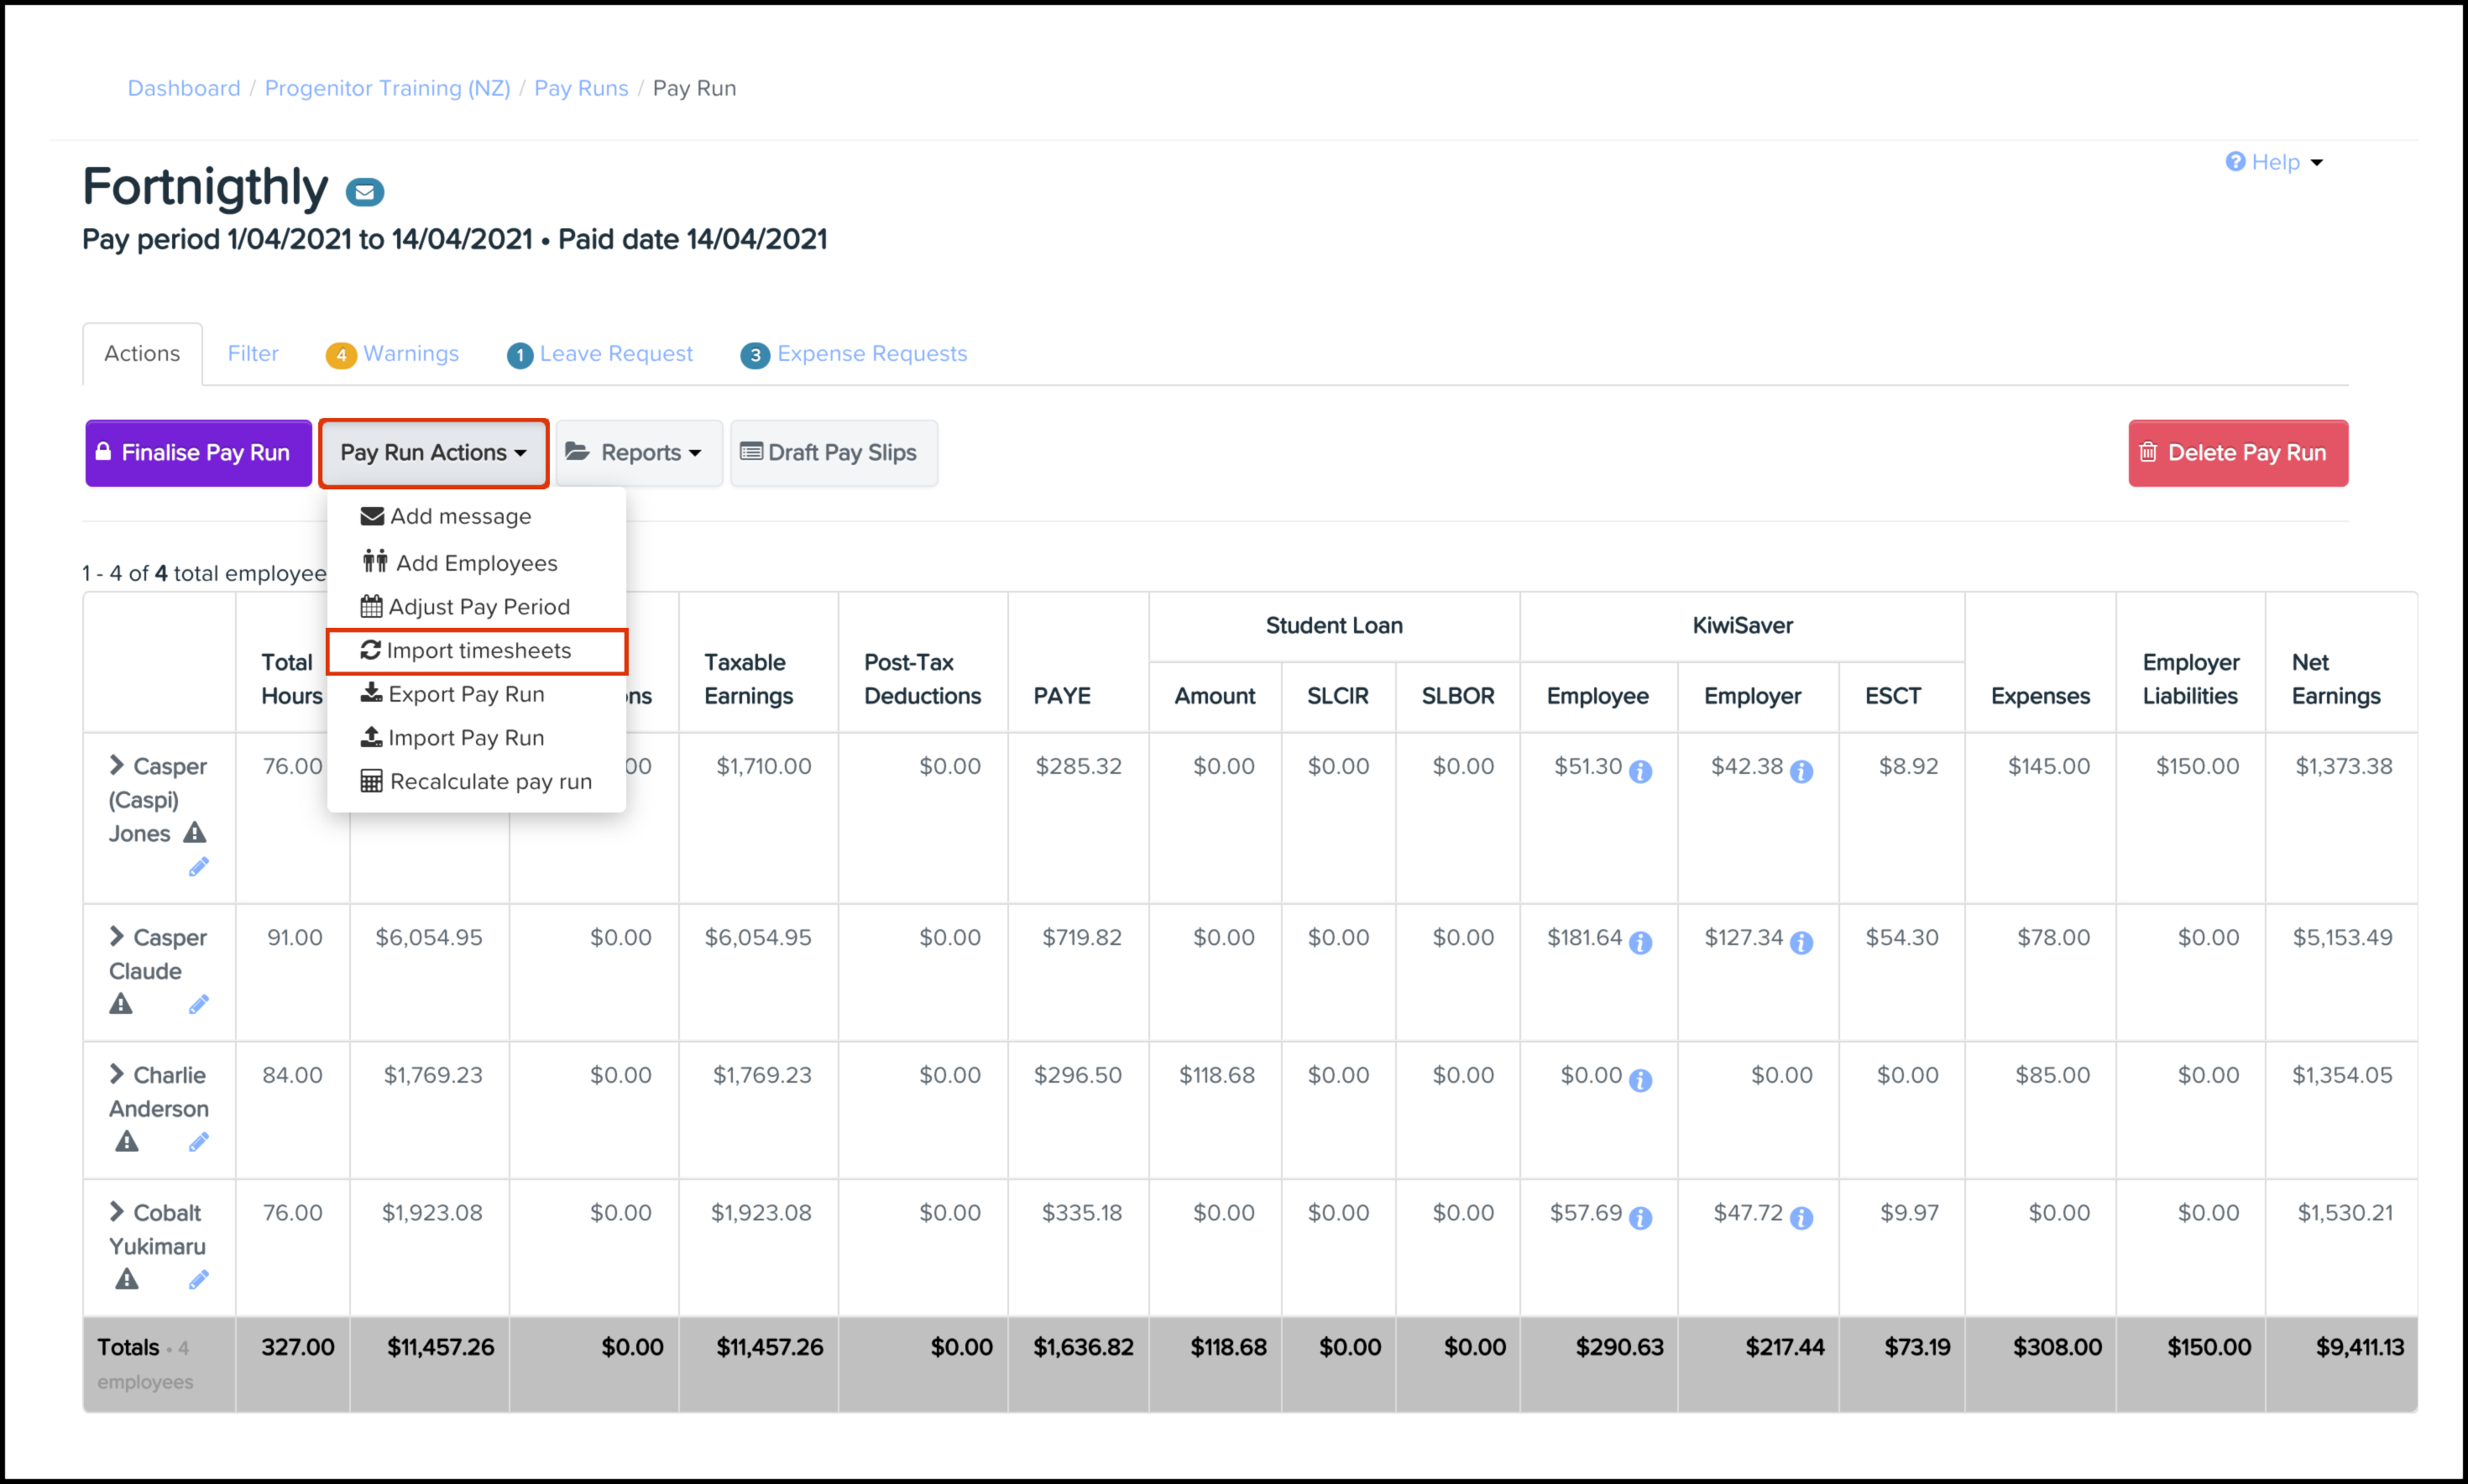Screen dimensions: 2468x1484
Task: Expand the Casper Claude employee row
Action: point(117,937)
